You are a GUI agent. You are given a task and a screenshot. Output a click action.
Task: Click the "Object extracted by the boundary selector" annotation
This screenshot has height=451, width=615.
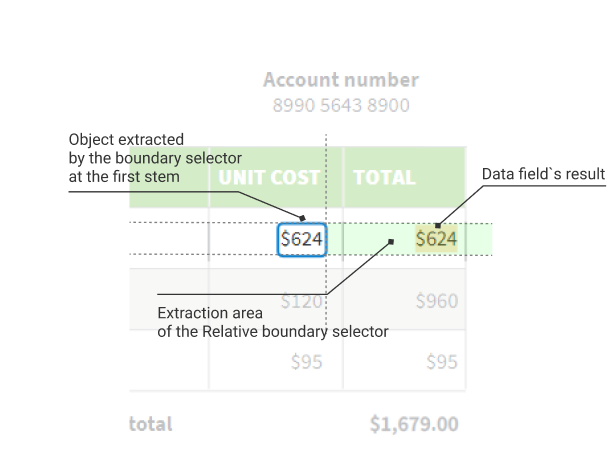point(155,158)
